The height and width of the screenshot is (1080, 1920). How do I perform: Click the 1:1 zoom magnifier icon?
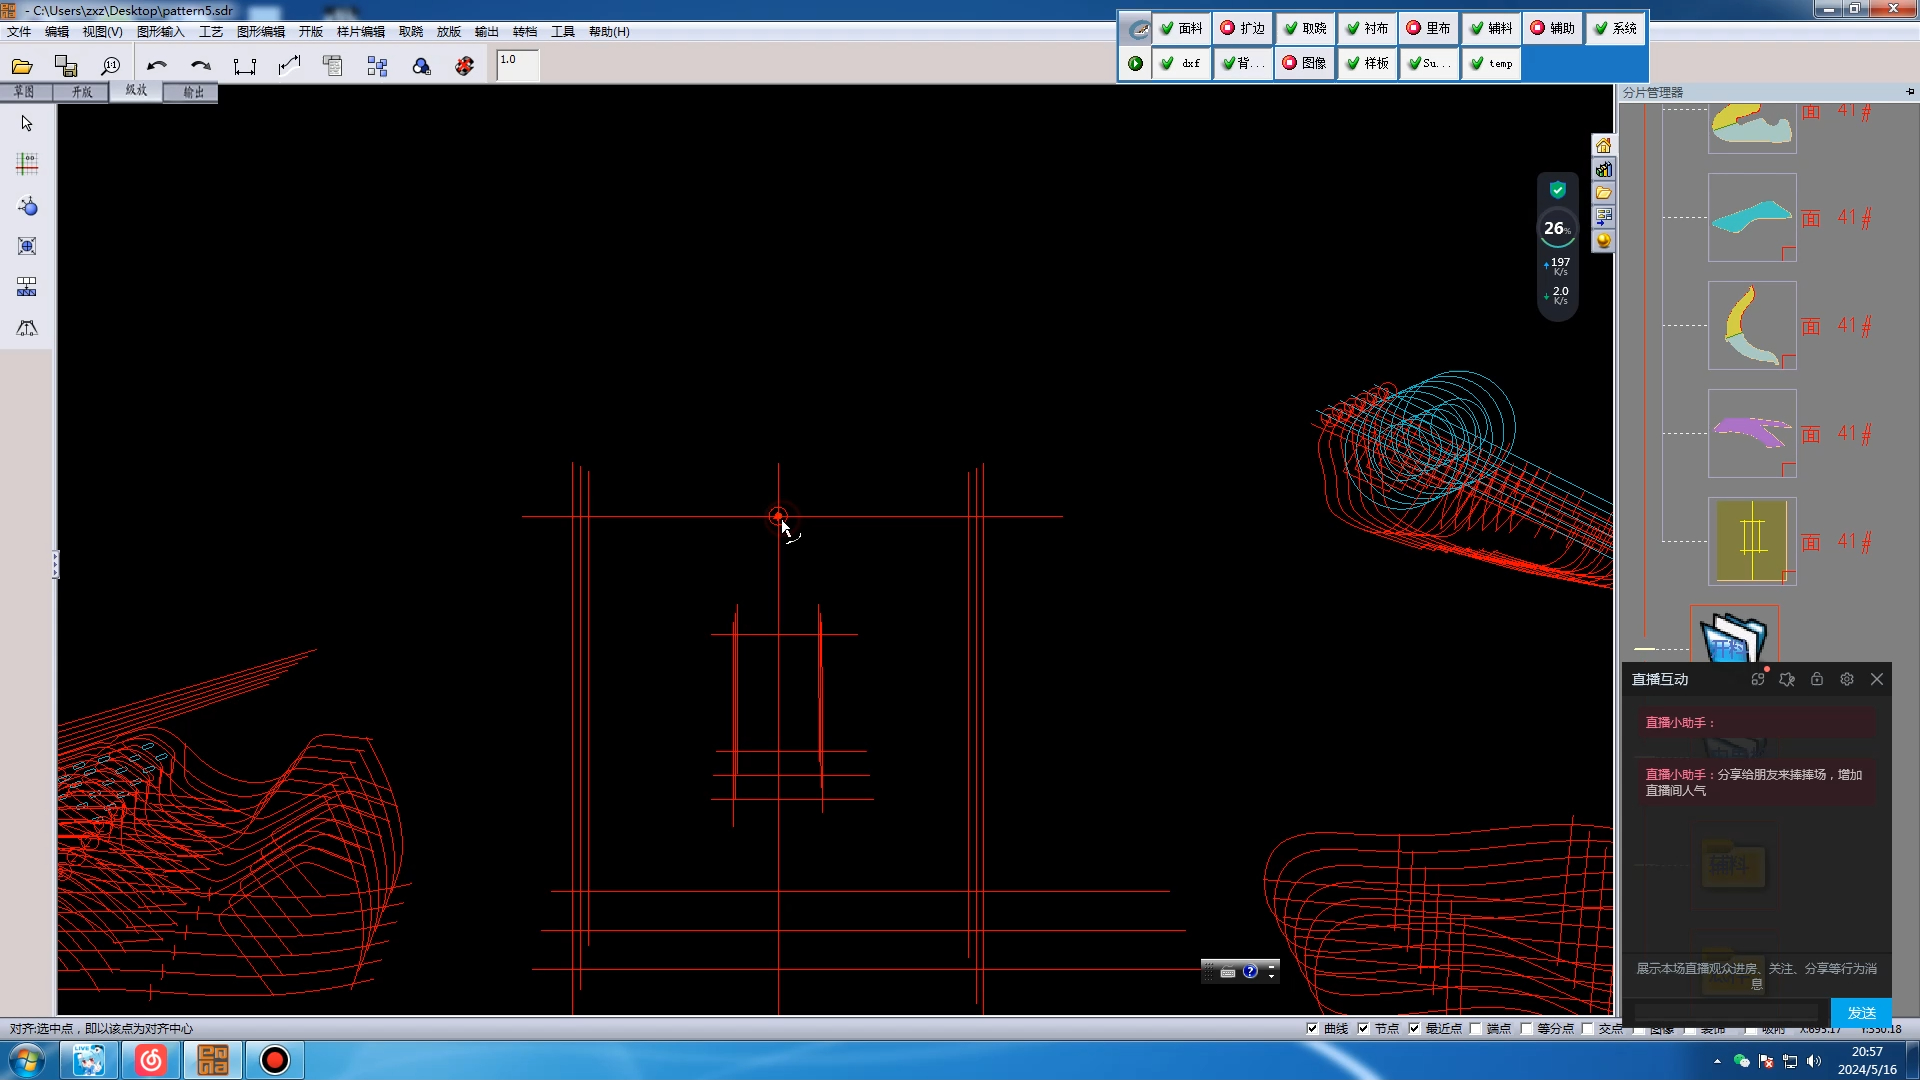tap(110, 66)
